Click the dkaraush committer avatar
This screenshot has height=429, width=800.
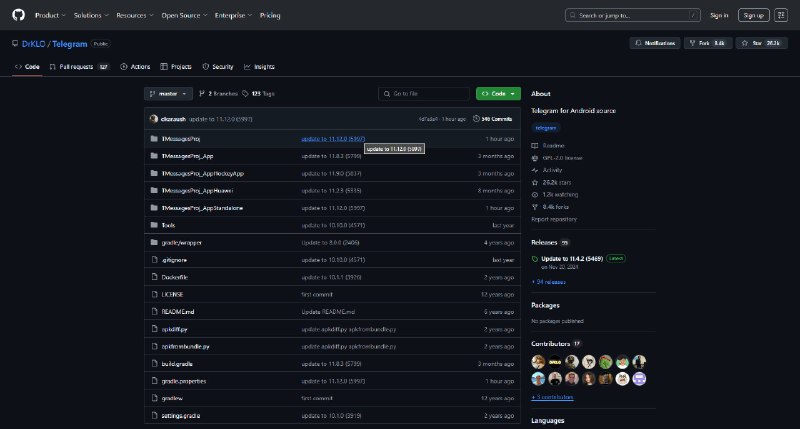154,119
